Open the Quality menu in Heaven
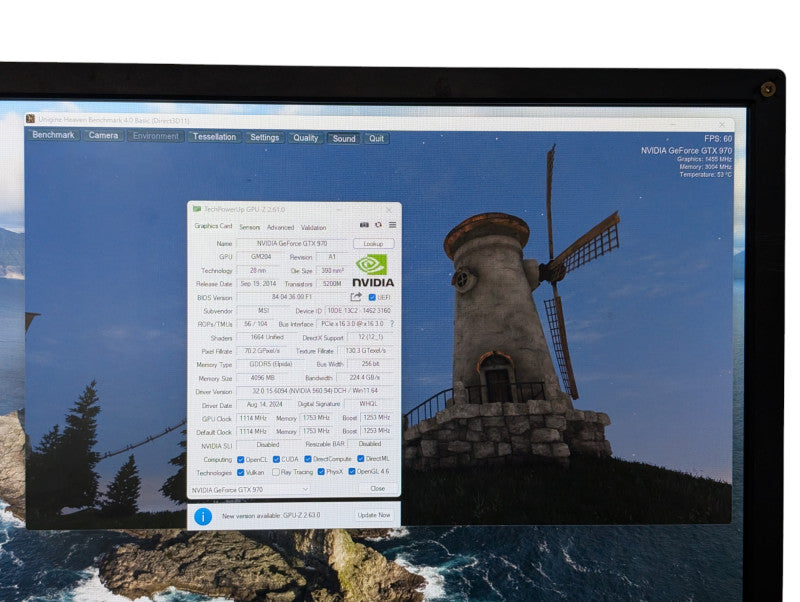Image resolution: width=800 pixels, height=602 pixels. pyautogui.click(x=305, y=138)
